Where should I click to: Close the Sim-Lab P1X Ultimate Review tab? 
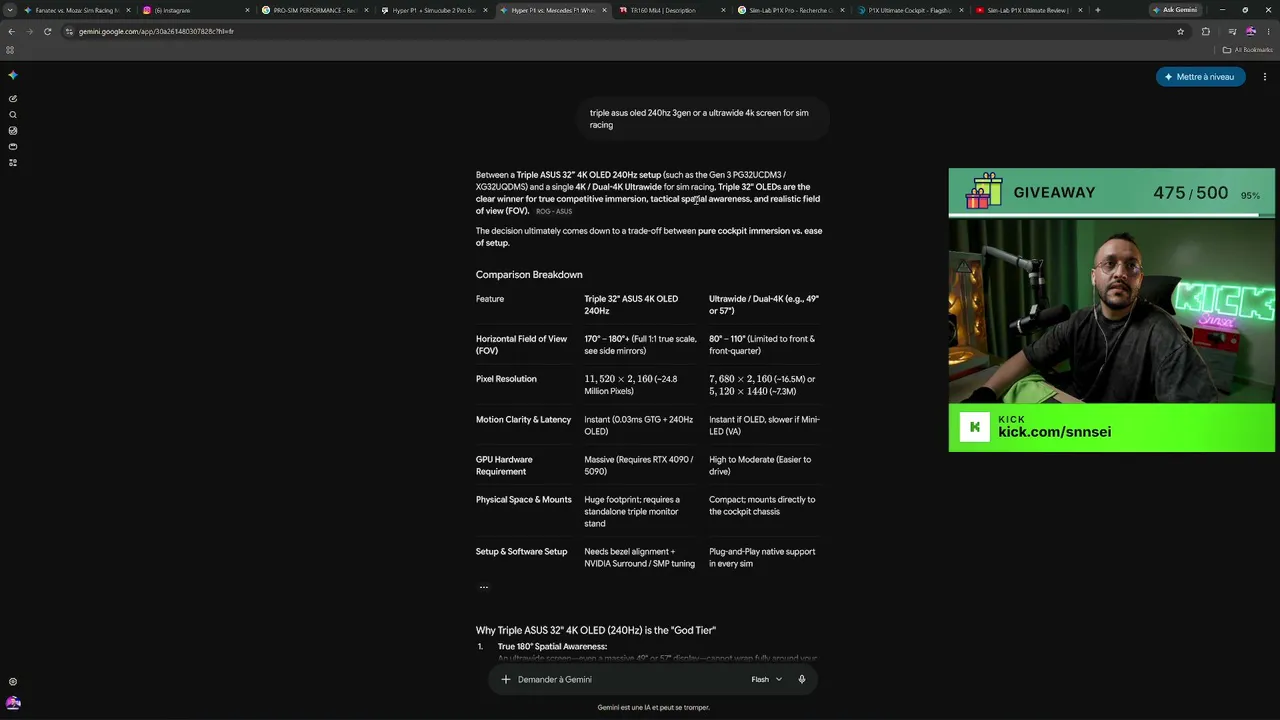pos(1080,10)
